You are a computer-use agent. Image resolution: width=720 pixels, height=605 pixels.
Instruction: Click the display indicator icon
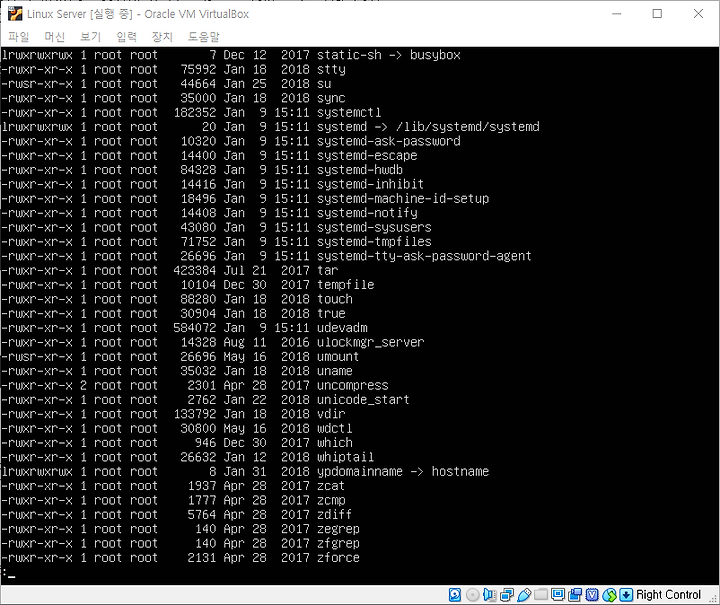558,595
